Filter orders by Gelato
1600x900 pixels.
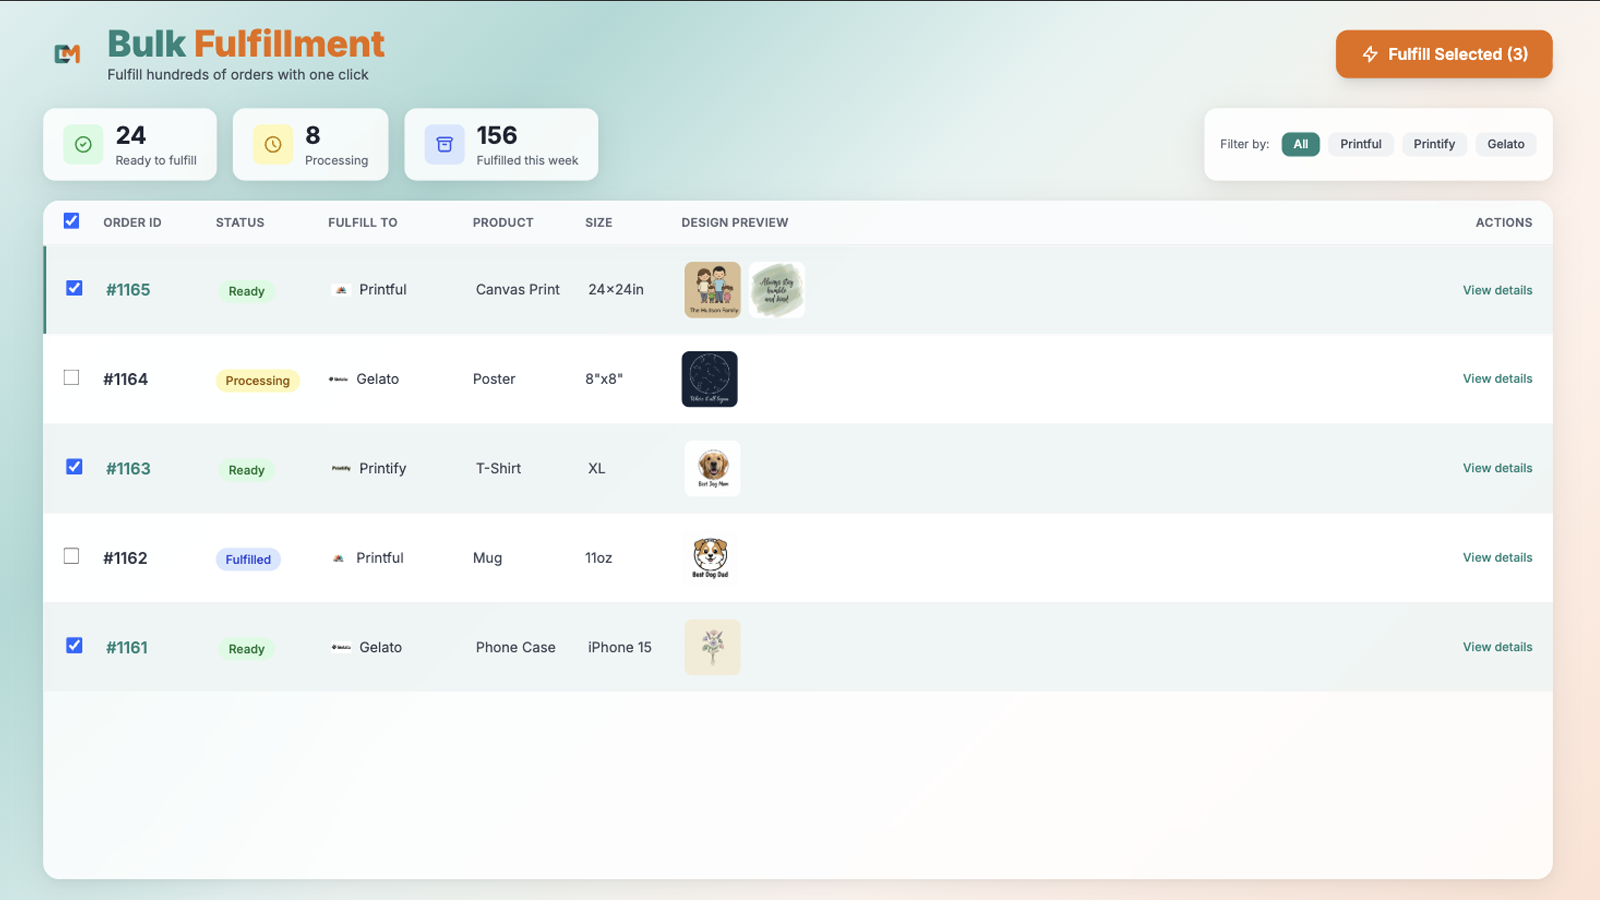pyautogui.click(x=1505, y=144)
